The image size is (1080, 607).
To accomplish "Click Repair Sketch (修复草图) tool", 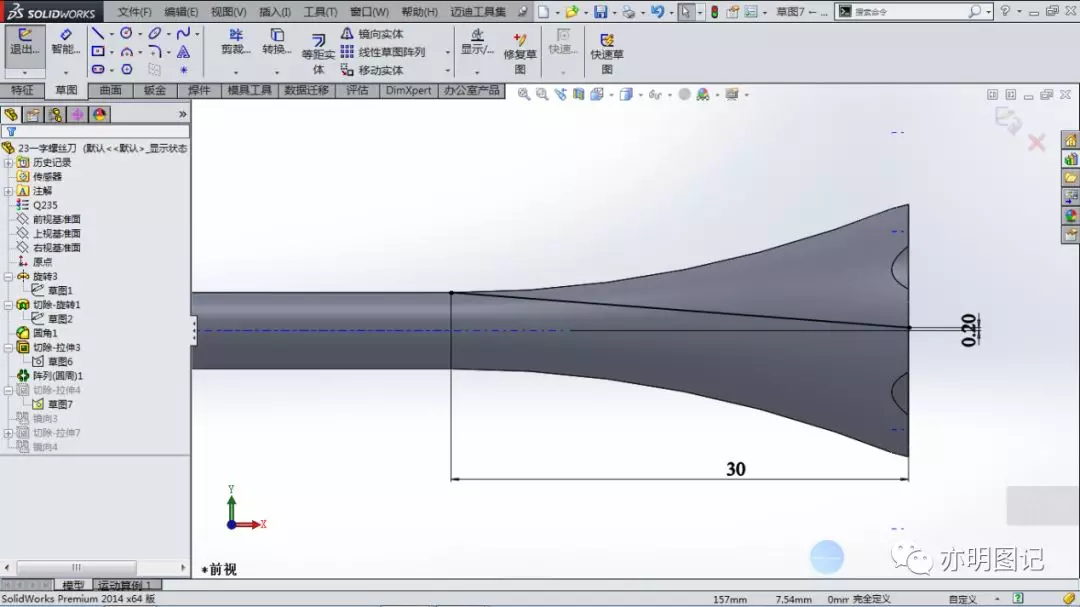I will click(519, 54).
